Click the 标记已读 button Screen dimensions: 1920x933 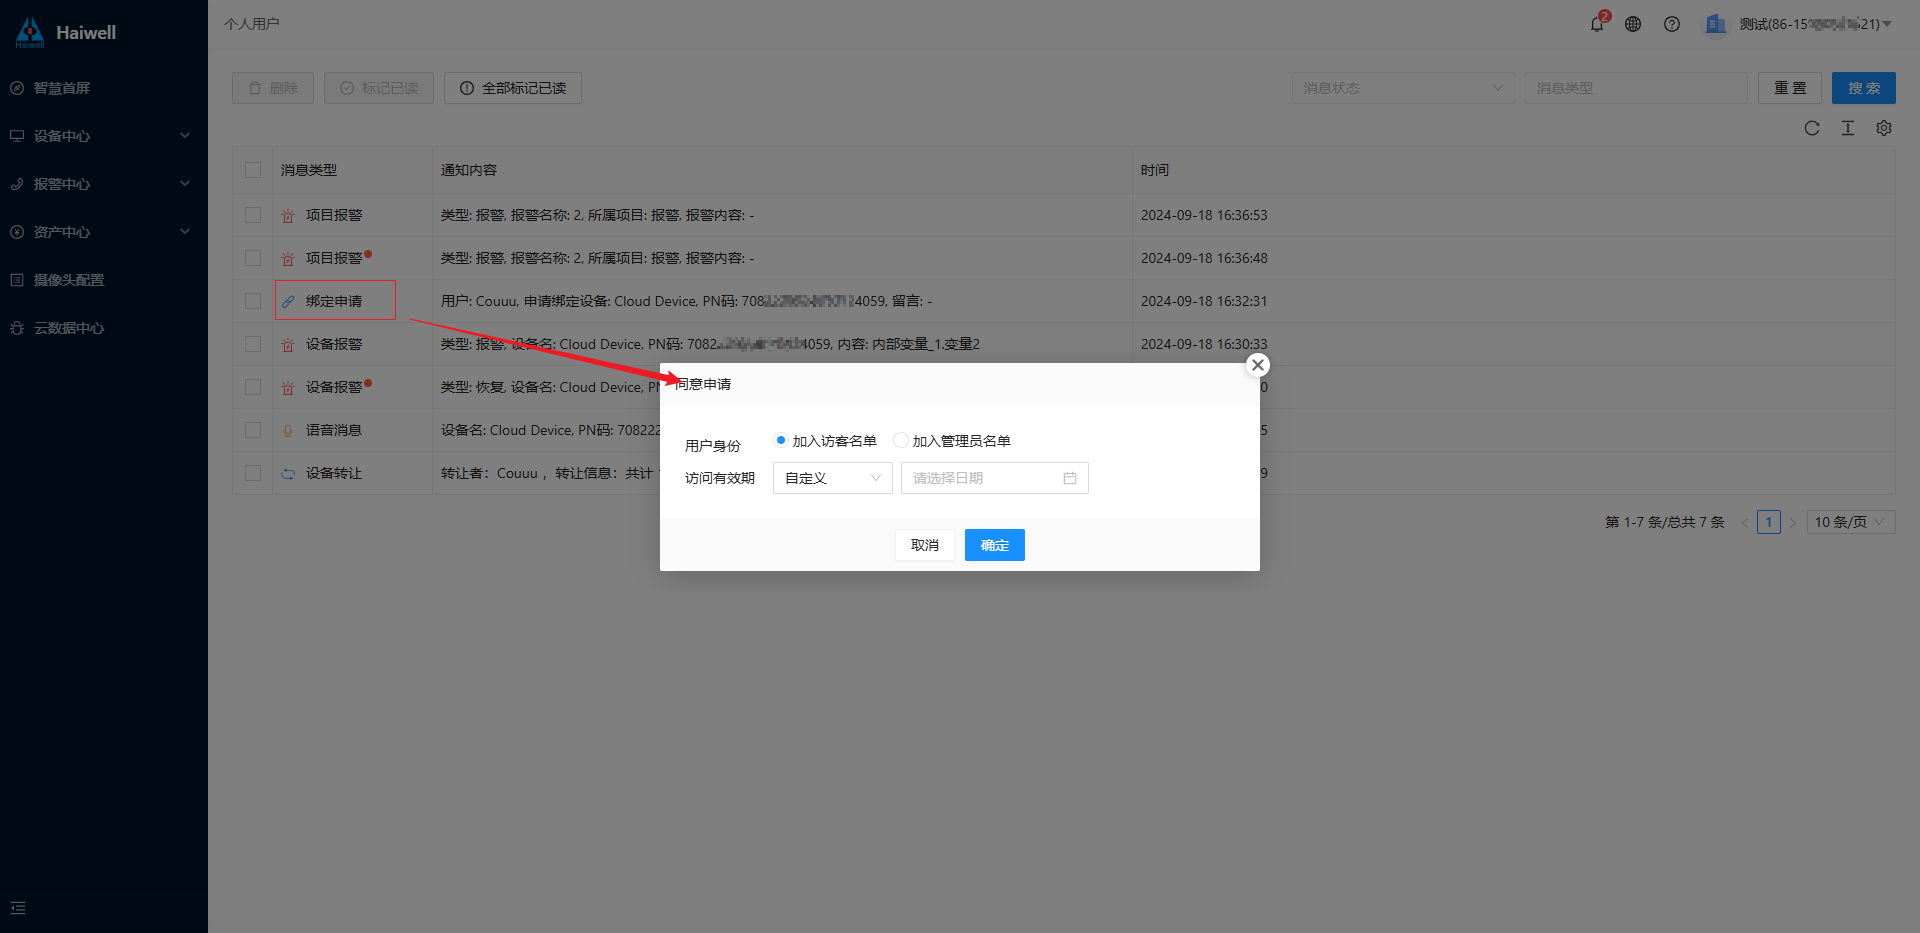point(379,88)
